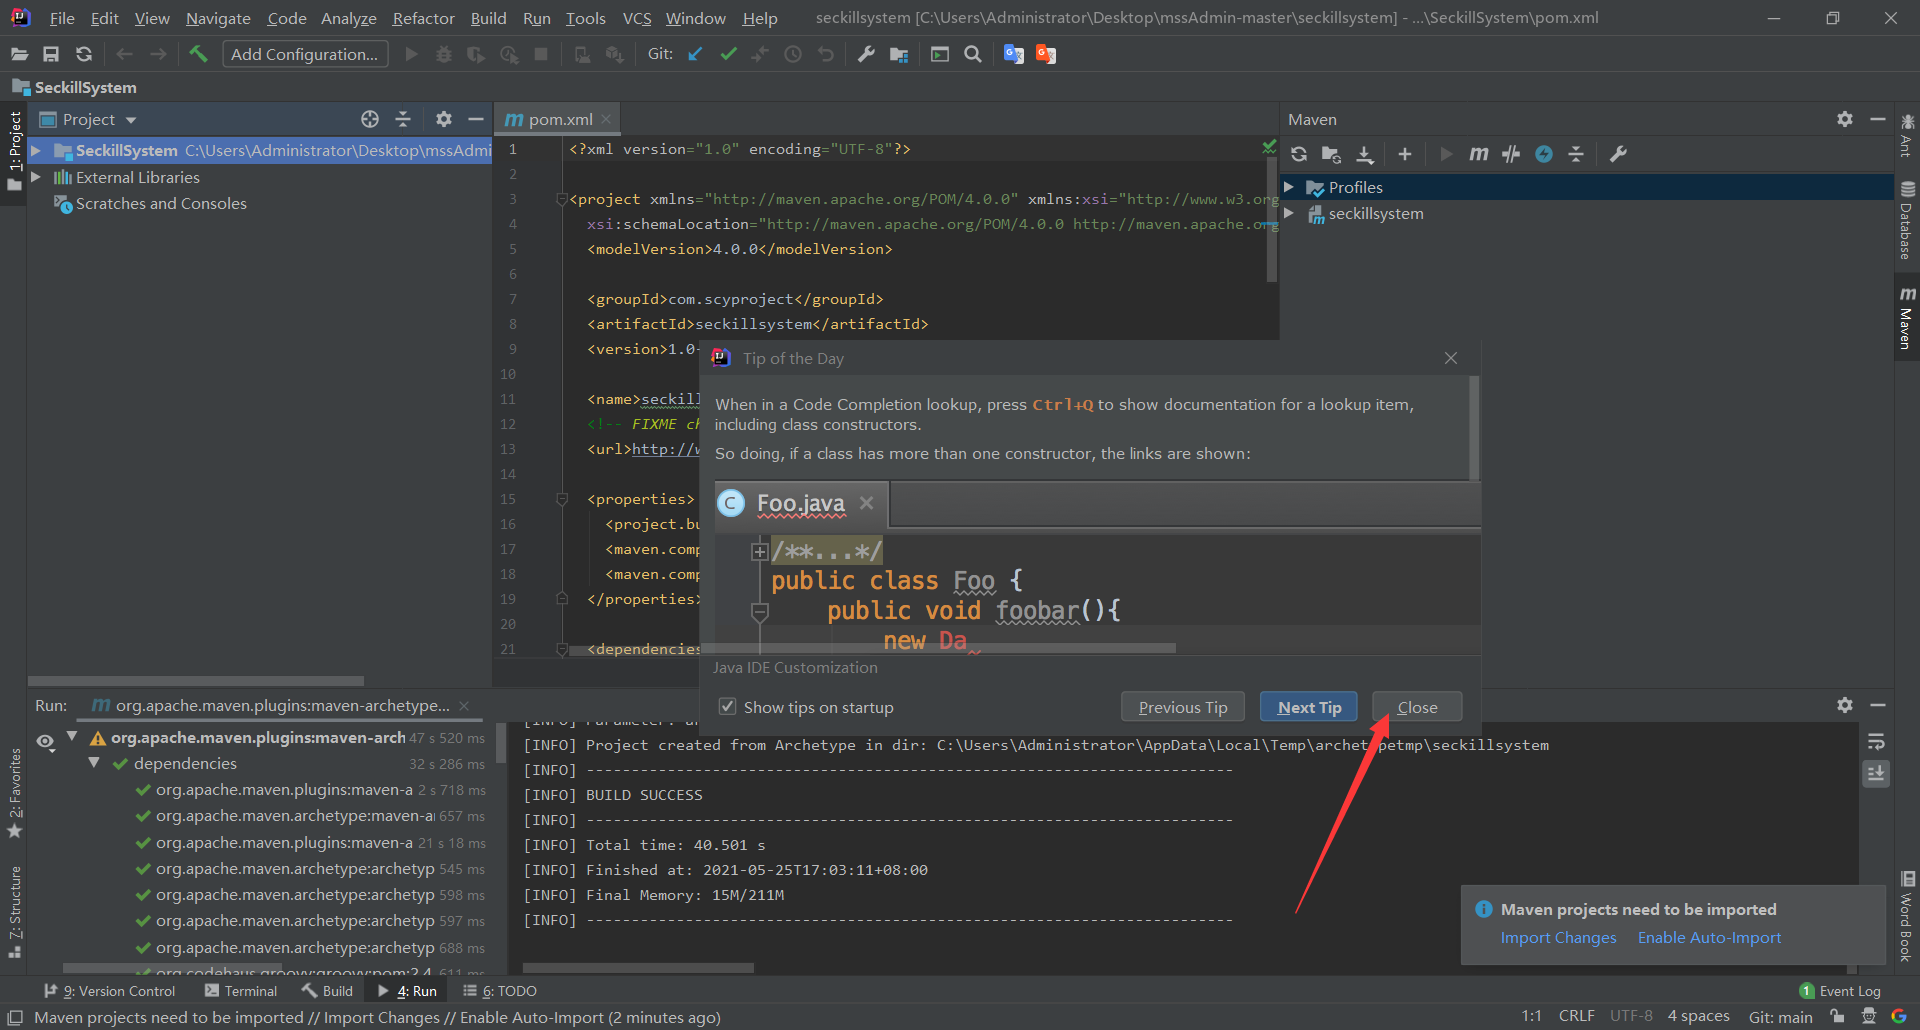Image resolution: width=1920 pixels, height=1030 pixels.
Task: Open the Event Log button
Action: tap(1840, 991)
